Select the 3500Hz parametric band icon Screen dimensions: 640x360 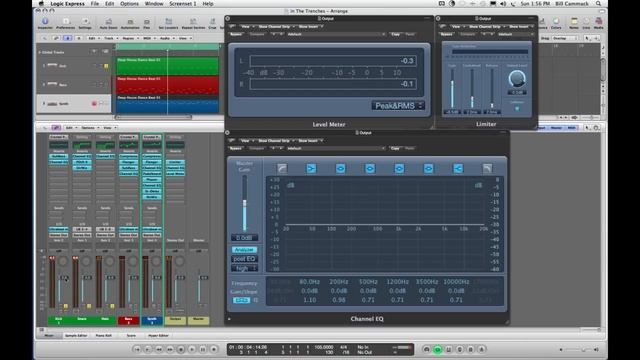pos(428,168)
